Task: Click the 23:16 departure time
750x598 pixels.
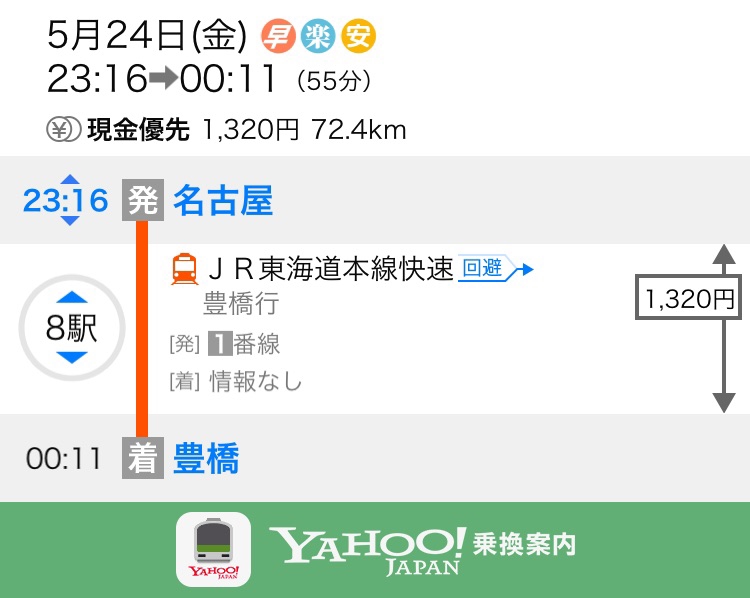Action: pyautogui.click(x=66, y=200)
